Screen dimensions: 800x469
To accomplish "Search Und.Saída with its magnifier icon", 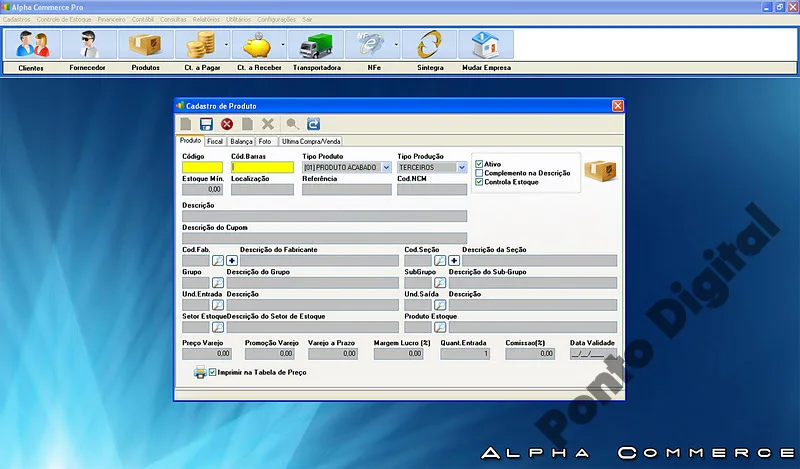I will click(440, 305).
